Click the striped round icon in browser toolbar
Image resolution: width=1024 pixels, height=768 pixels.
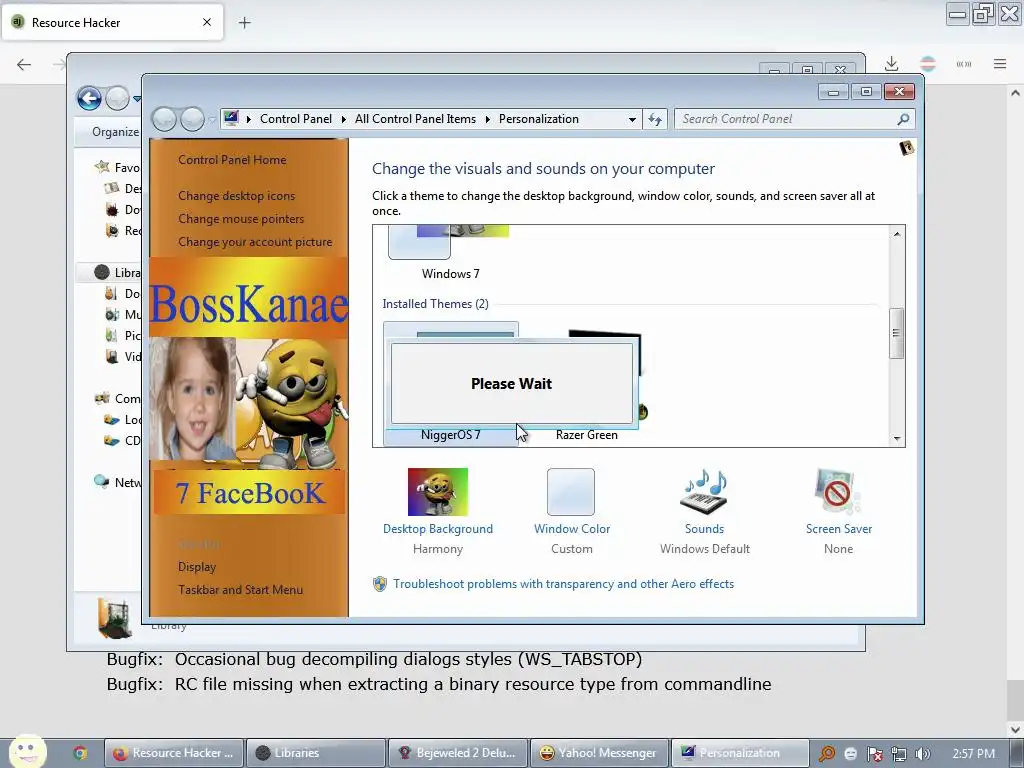(927, 63)
